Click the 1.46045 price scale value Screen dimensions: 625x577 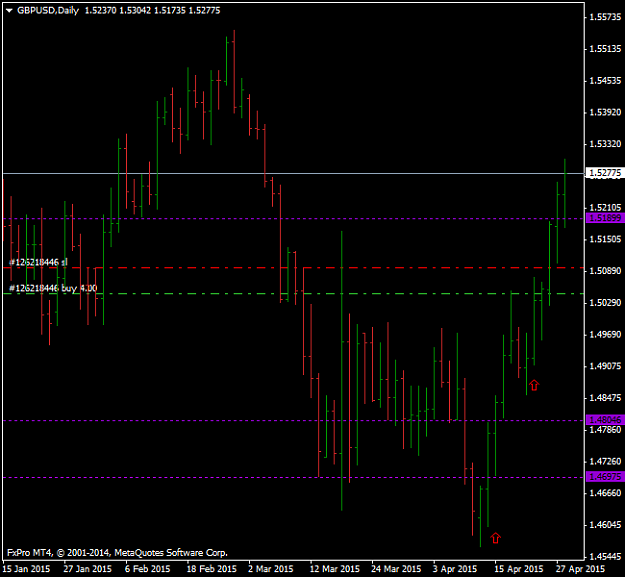605,525
